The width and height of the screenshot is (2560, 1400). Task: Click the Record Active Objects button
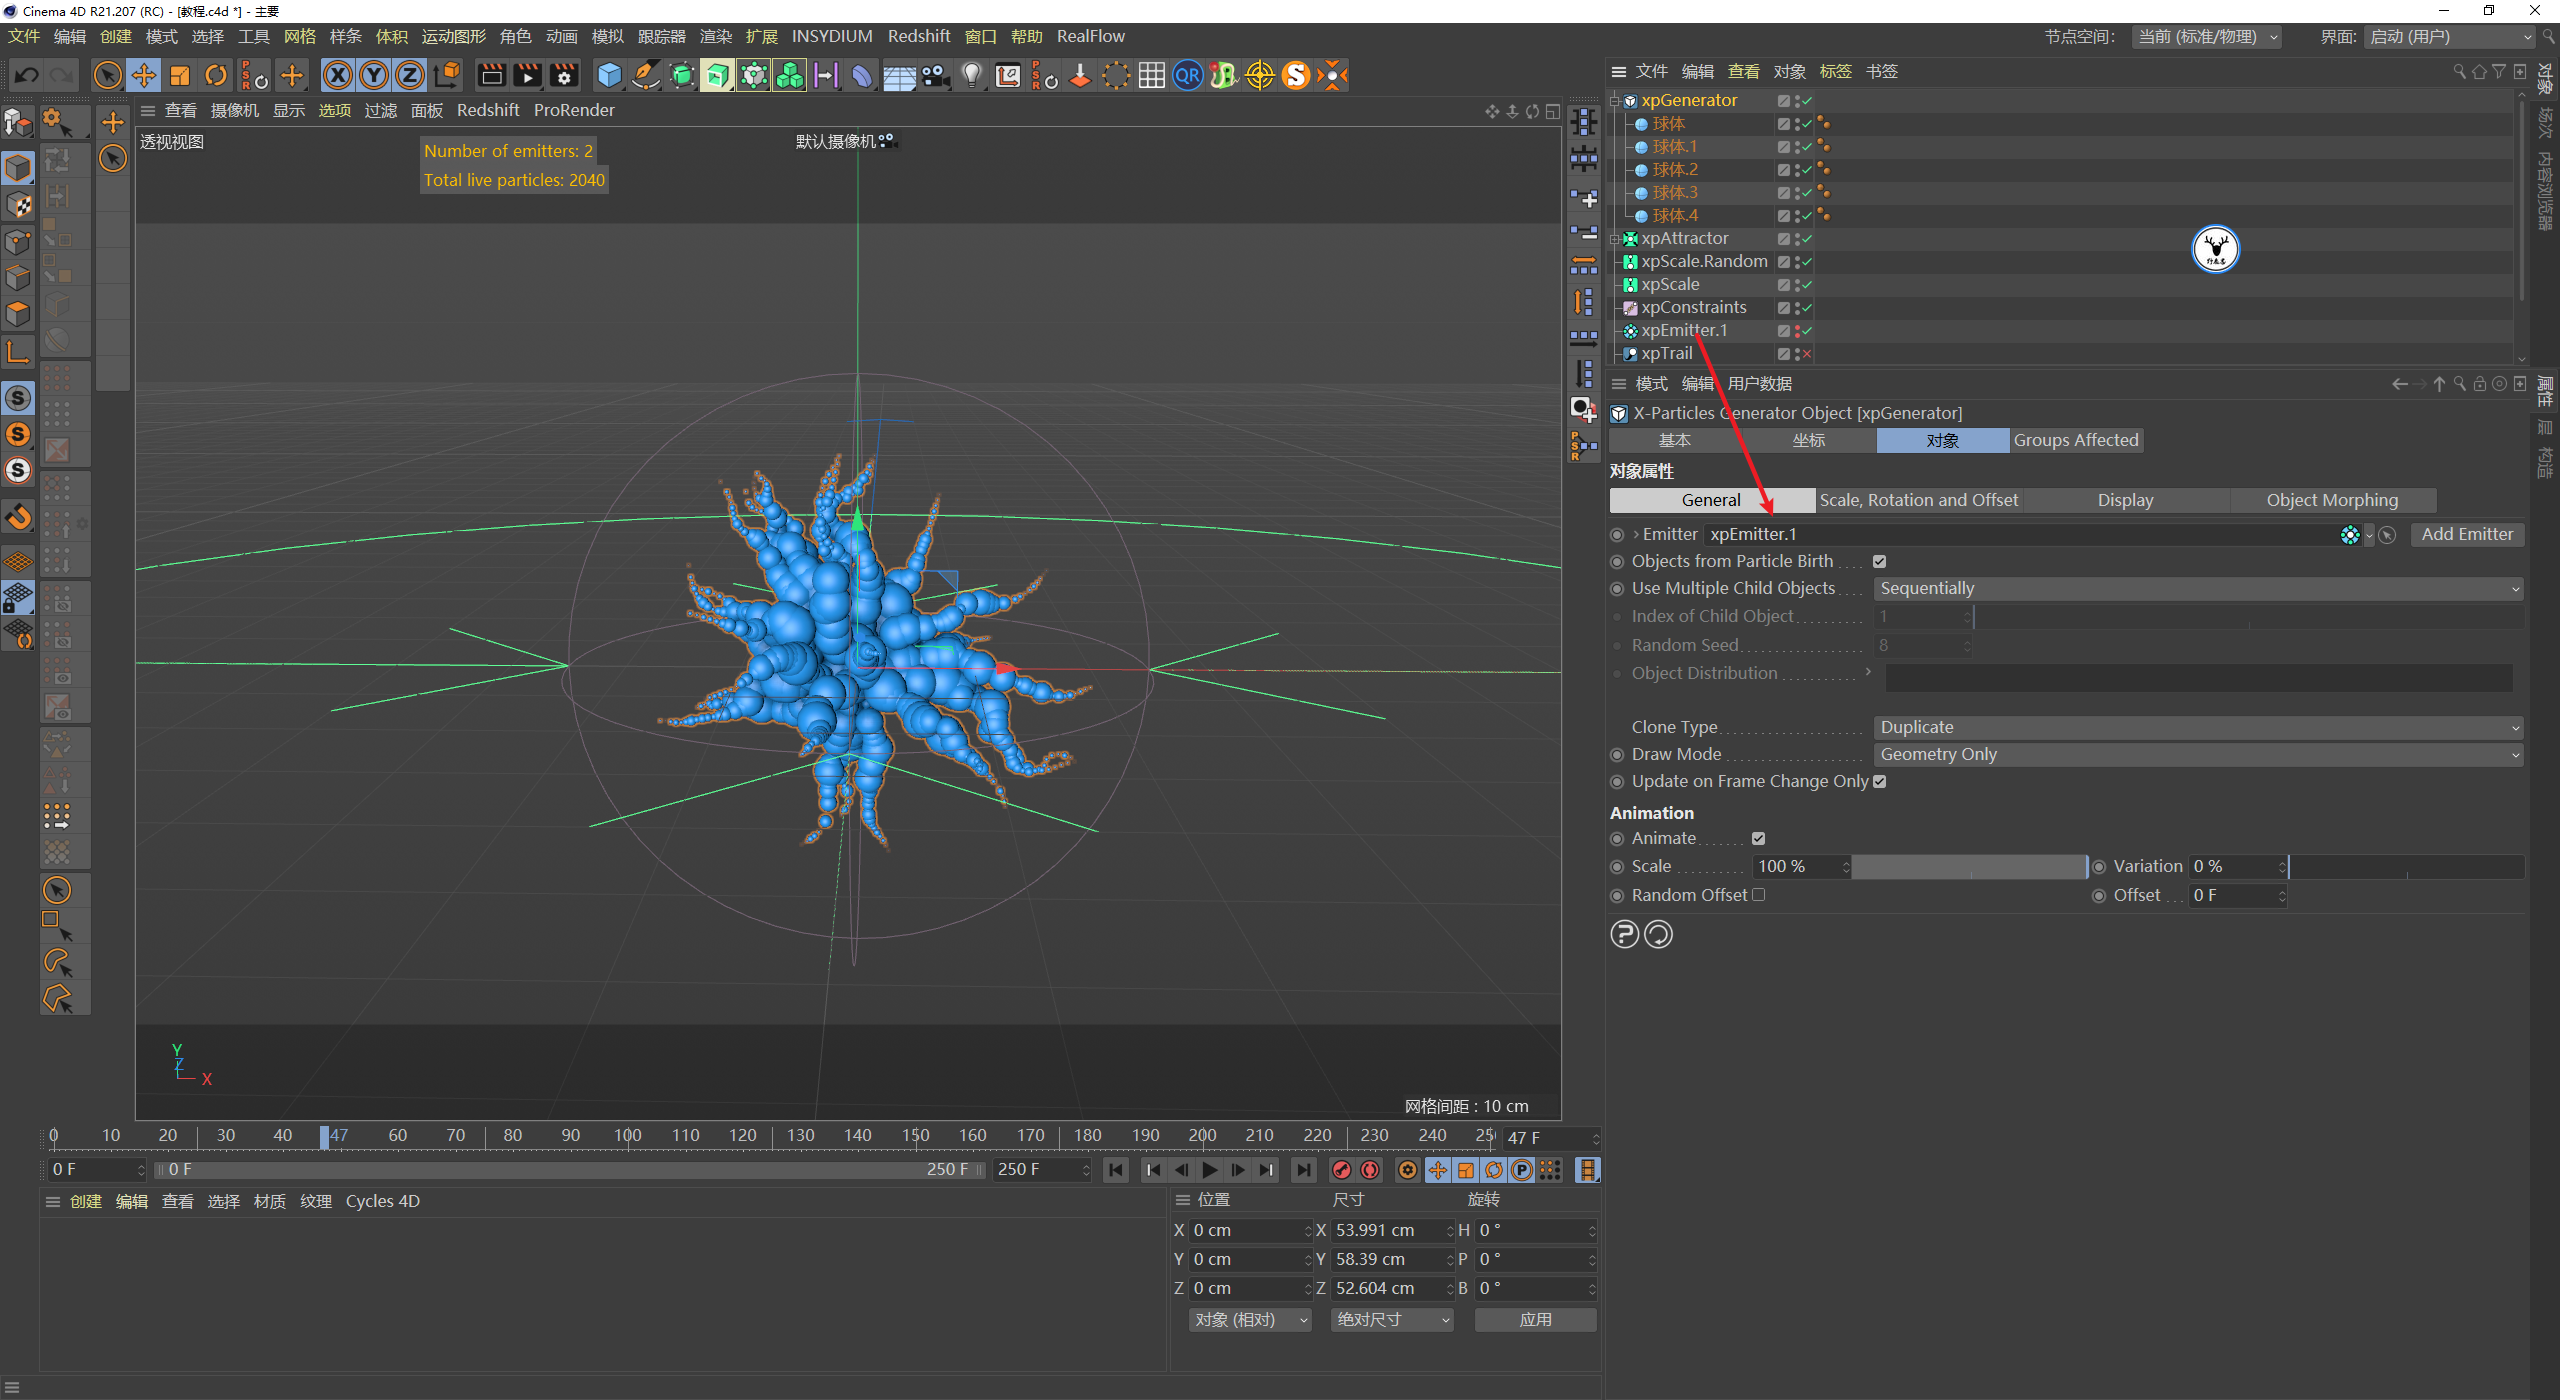(x=1342, y=1170)
